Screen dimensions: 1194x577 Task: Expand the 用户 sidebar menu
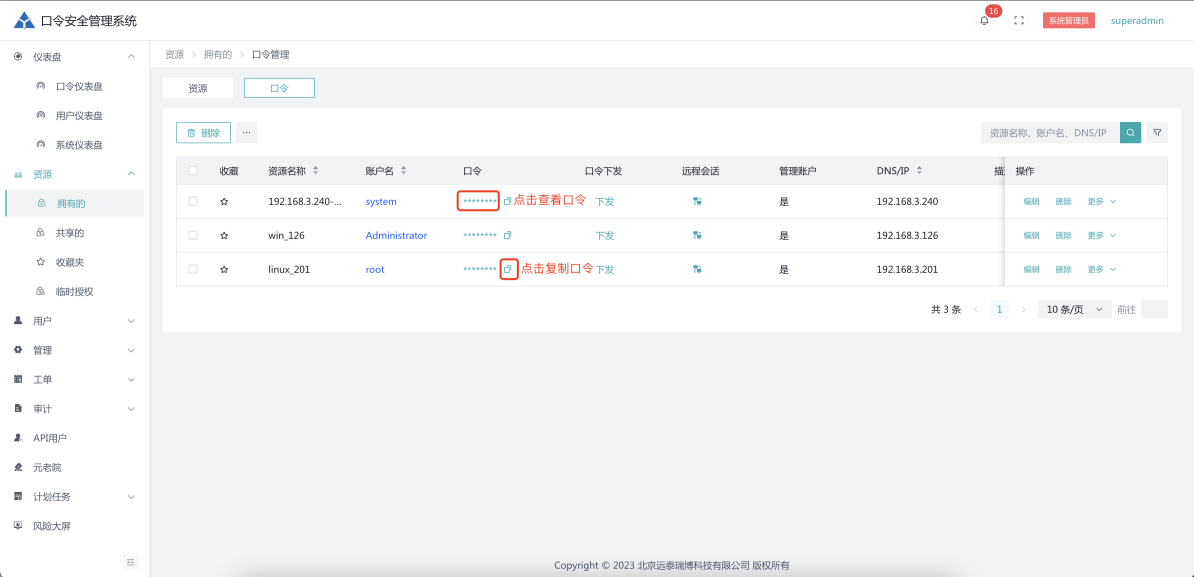[75, 321]
